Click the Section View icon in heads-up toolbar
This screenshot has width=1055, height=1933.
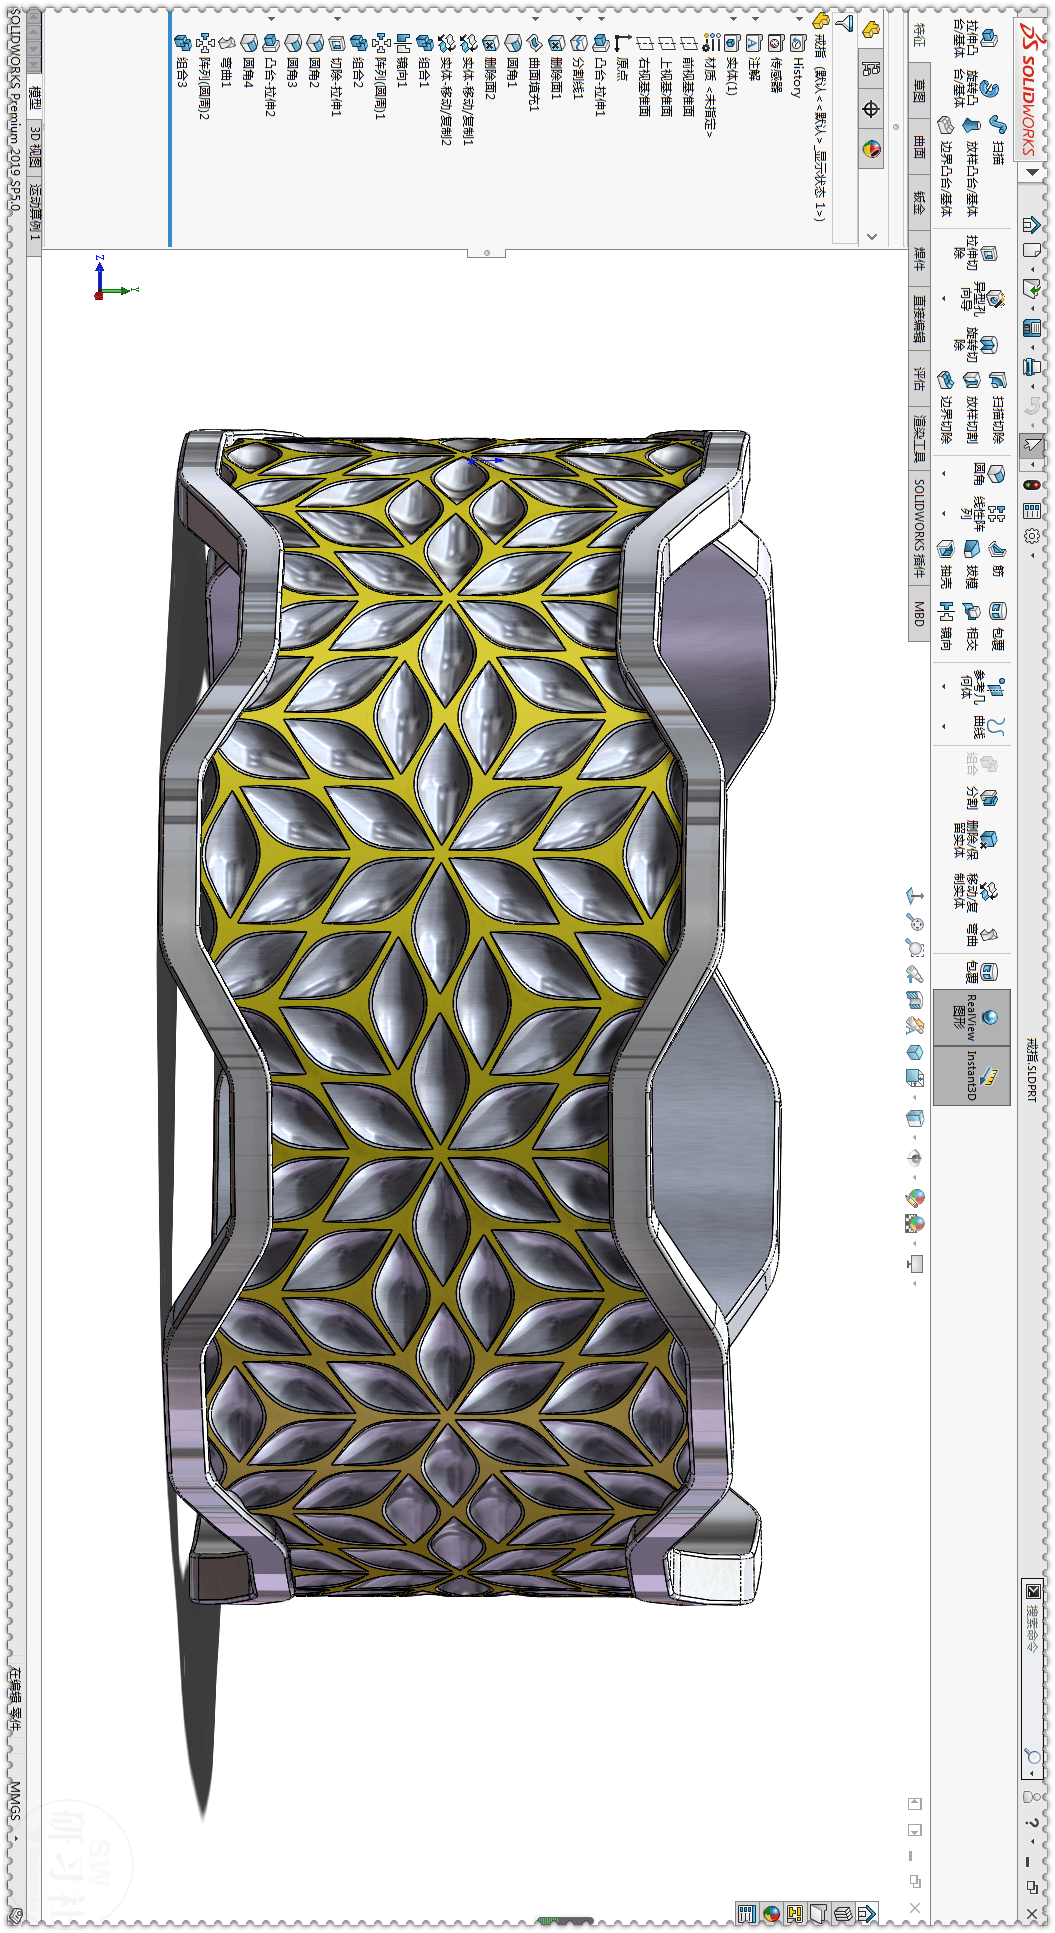(x=914, y=998)
